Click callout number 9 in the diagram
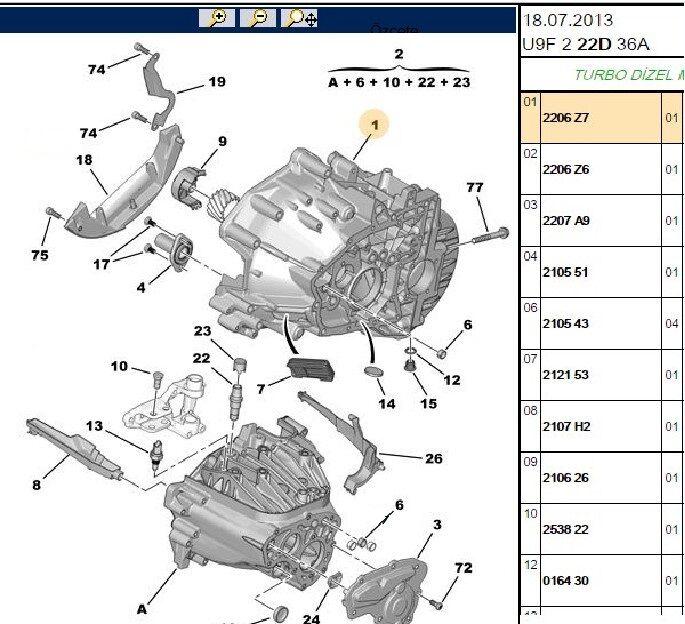This screenshot has height=624, width=685. pyautogui.click(x=222, y=141)
